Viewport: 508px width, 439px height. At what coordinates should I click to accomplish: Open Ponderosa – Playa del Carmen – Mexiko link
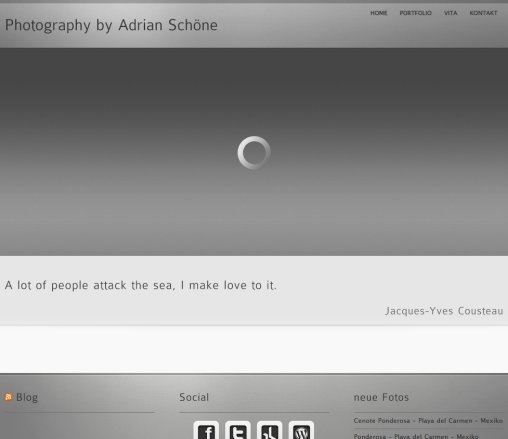[416, 436]
